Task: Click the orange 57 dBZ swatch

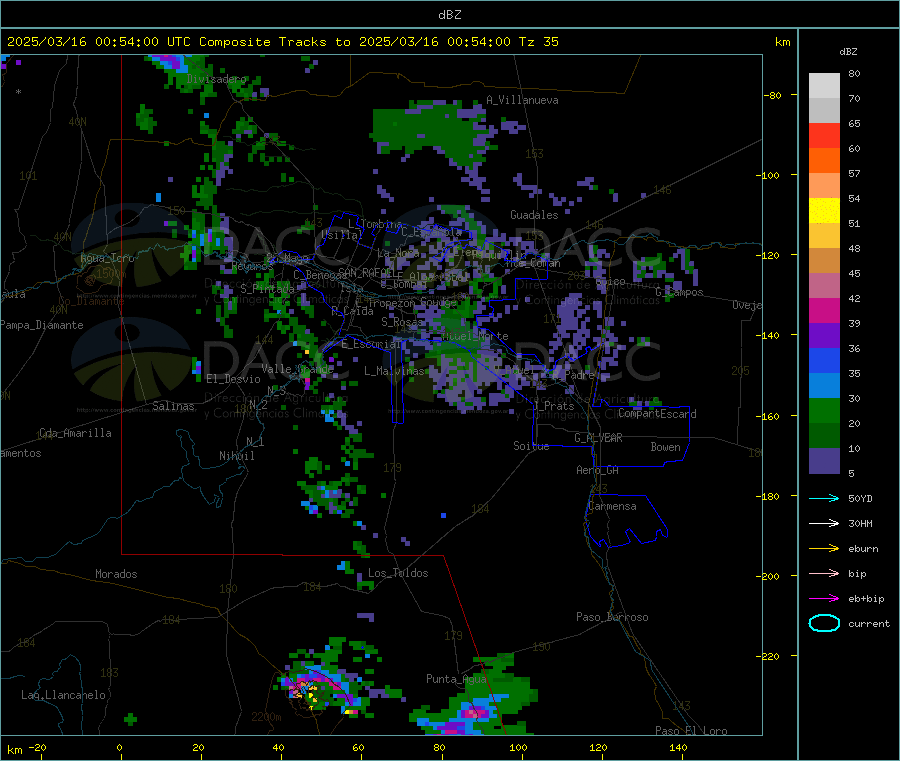Action: [x=824, y=160]
